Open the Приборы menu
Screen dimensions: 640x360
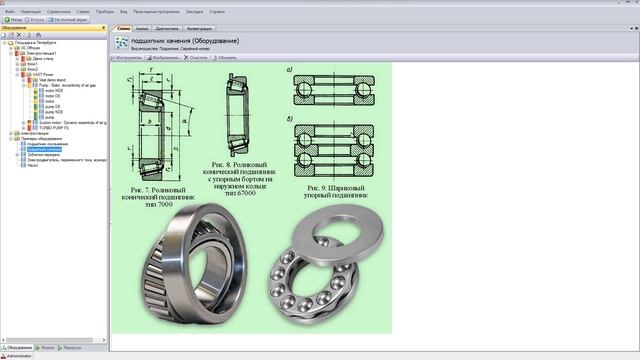click(105, 12)
